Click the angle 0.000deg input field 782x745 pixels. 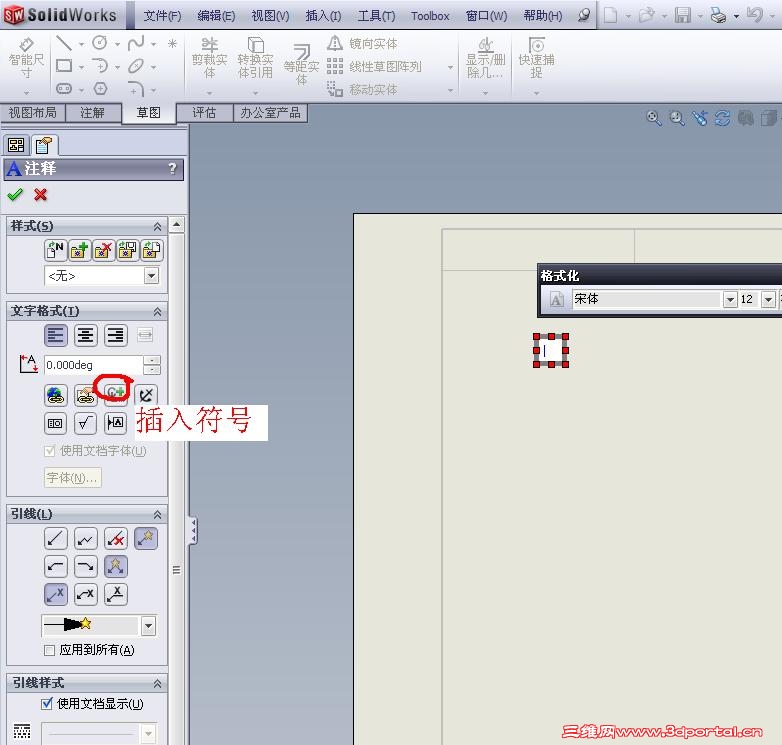(94, 365)
